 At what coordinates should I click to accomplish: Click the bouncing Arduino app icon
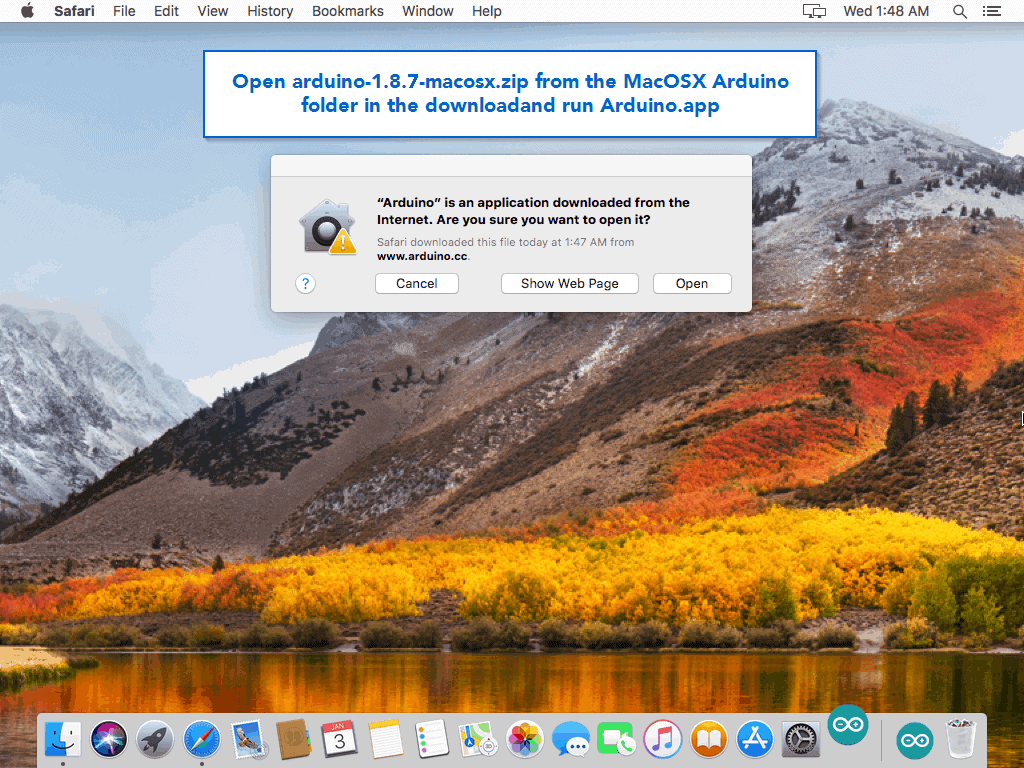pos(848,724)
